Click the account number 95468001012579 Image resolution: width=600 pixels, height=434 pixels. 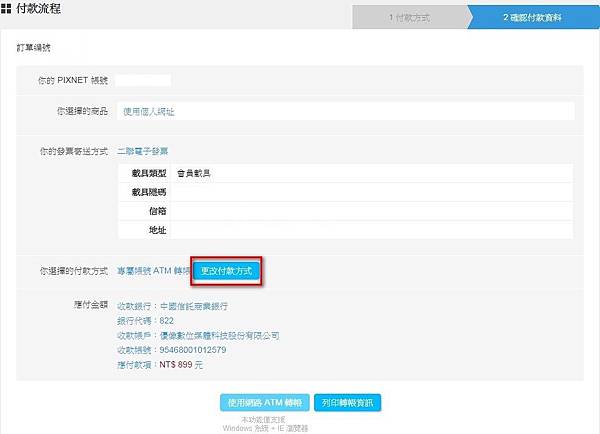tap(193, 350)
